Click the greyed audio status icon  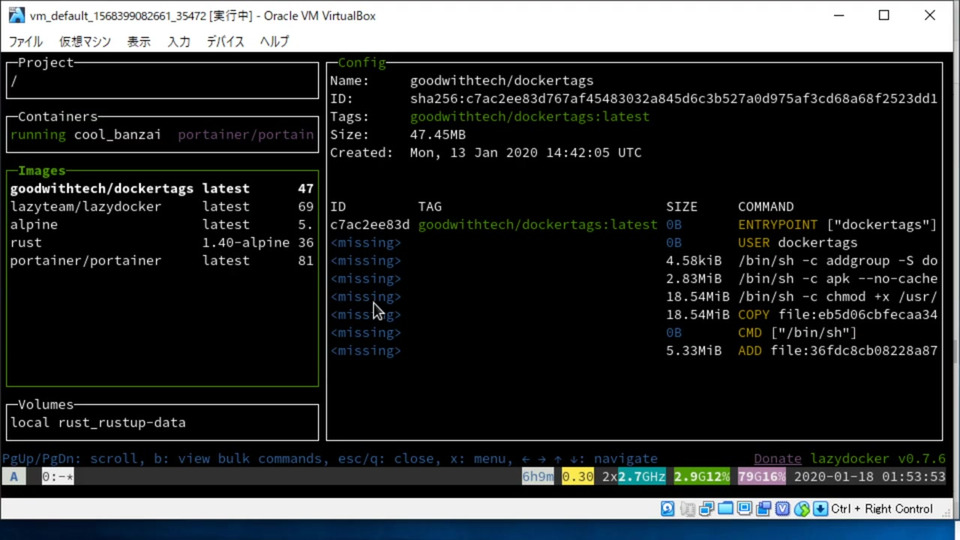687,509
